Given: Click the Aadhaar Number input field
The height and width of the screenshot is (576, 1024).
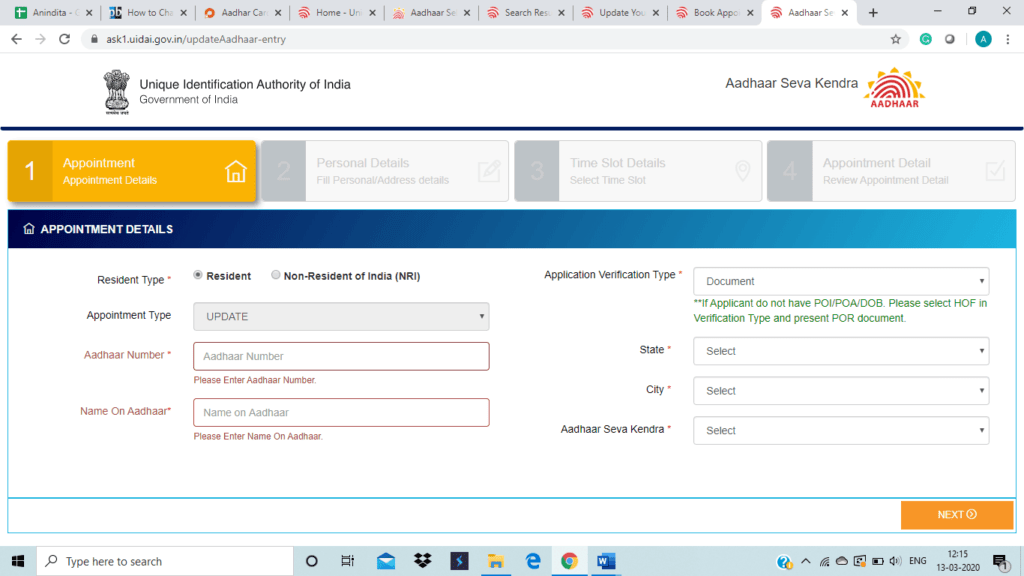Looking at the screenshot, I should pyautogui.click(x=341, y=356).
